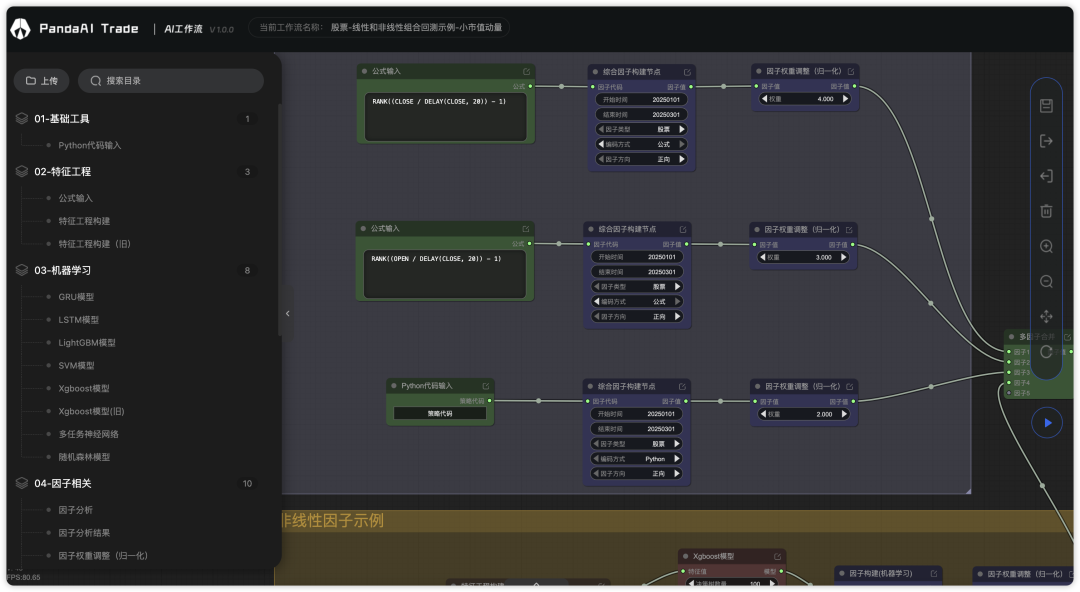Increase 权重 4.000 with its right arrow
The image size is (1080, 592).
point(845,99)
